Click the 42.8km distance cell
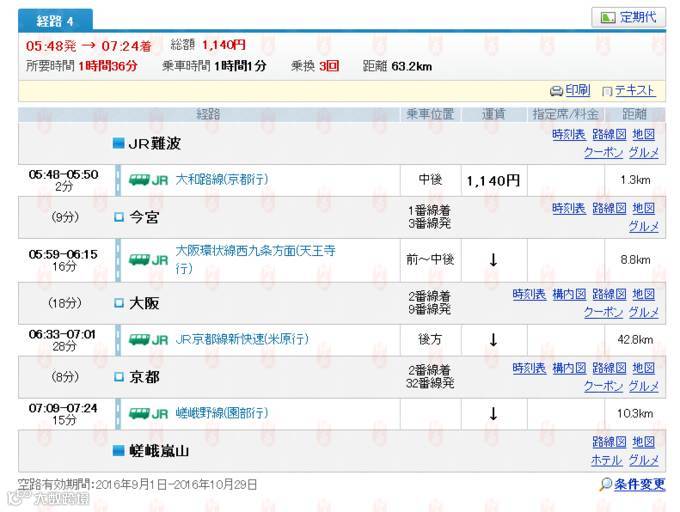Image resolution: width=680 pixels, height=512 pixels. point(635,339)
